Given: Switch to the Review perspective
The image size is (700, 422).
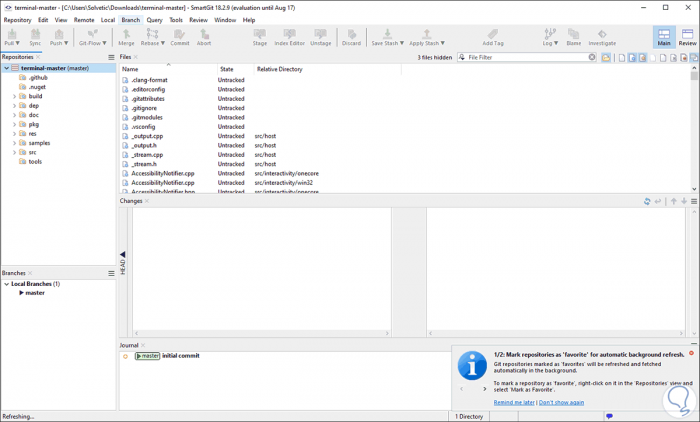Looking at the screenshot, I should [x=688, y=37].
